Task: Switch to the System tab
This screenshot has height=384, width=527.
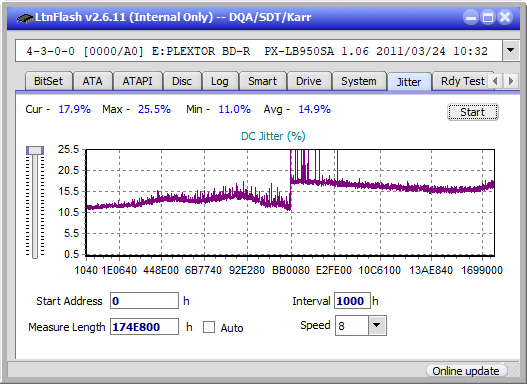Action: 359,81
